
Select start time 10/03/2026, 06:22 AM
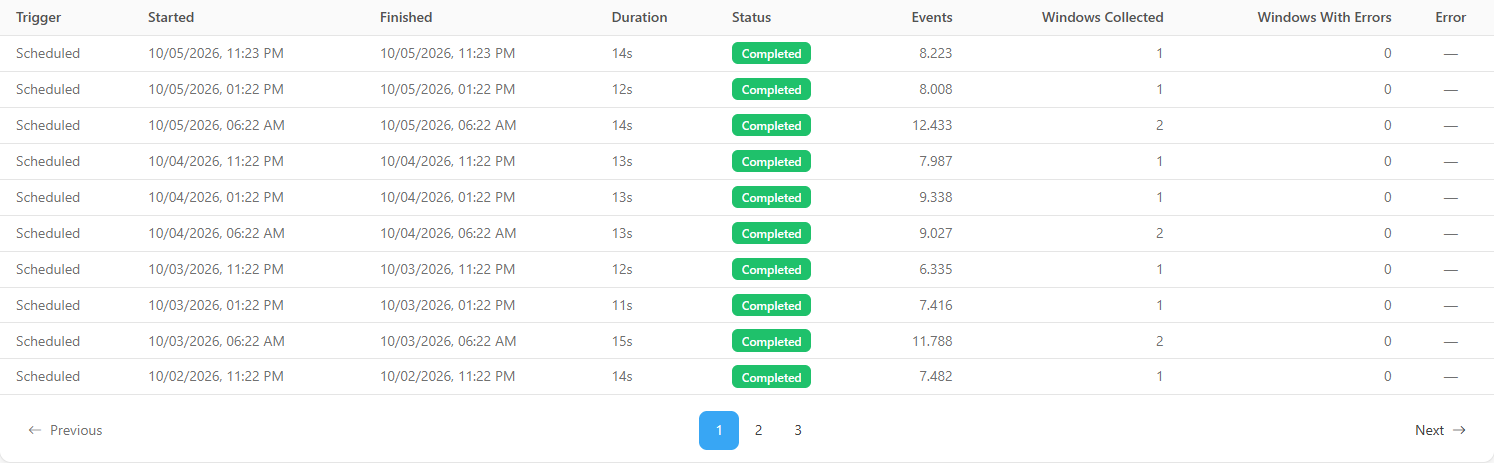(x=216, y=342)
